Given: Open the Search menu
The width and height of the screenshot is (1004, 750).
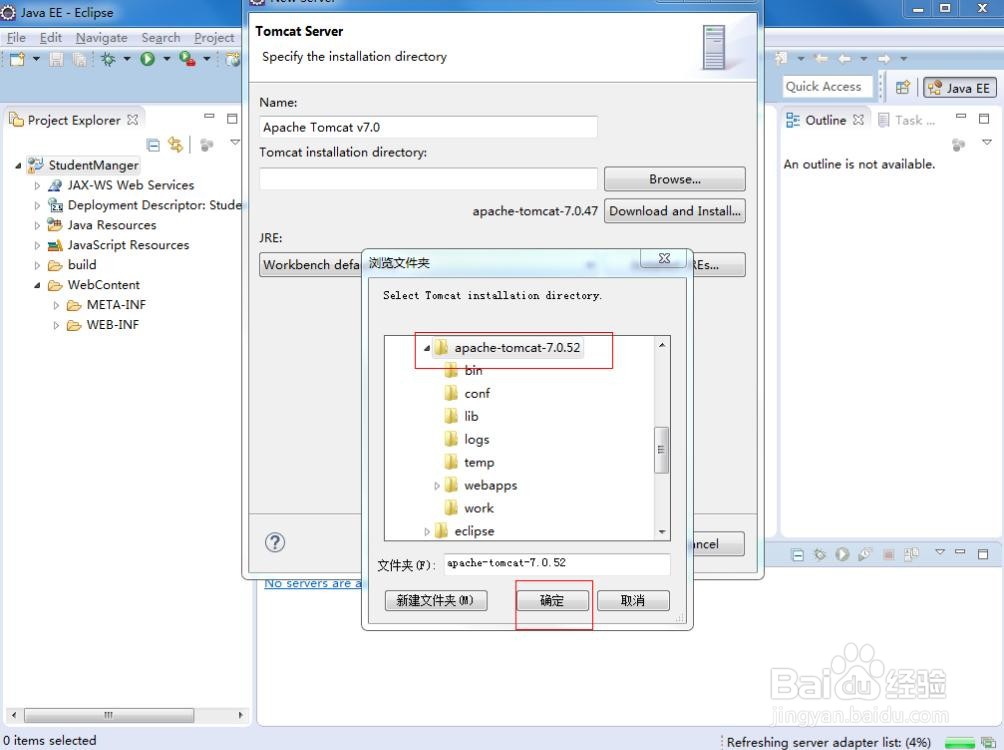Looking at the screenshot, I should 161,38.
